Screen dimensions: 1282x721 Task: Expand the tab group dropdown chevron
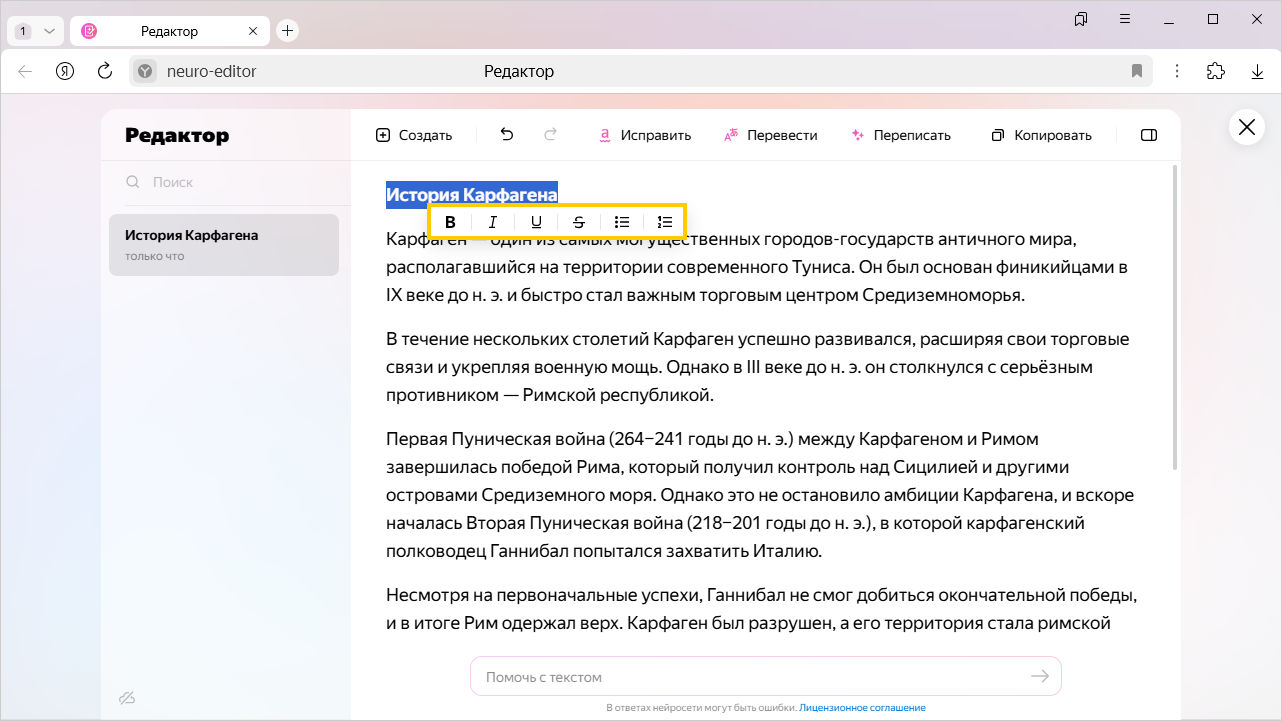pos(49,31)
